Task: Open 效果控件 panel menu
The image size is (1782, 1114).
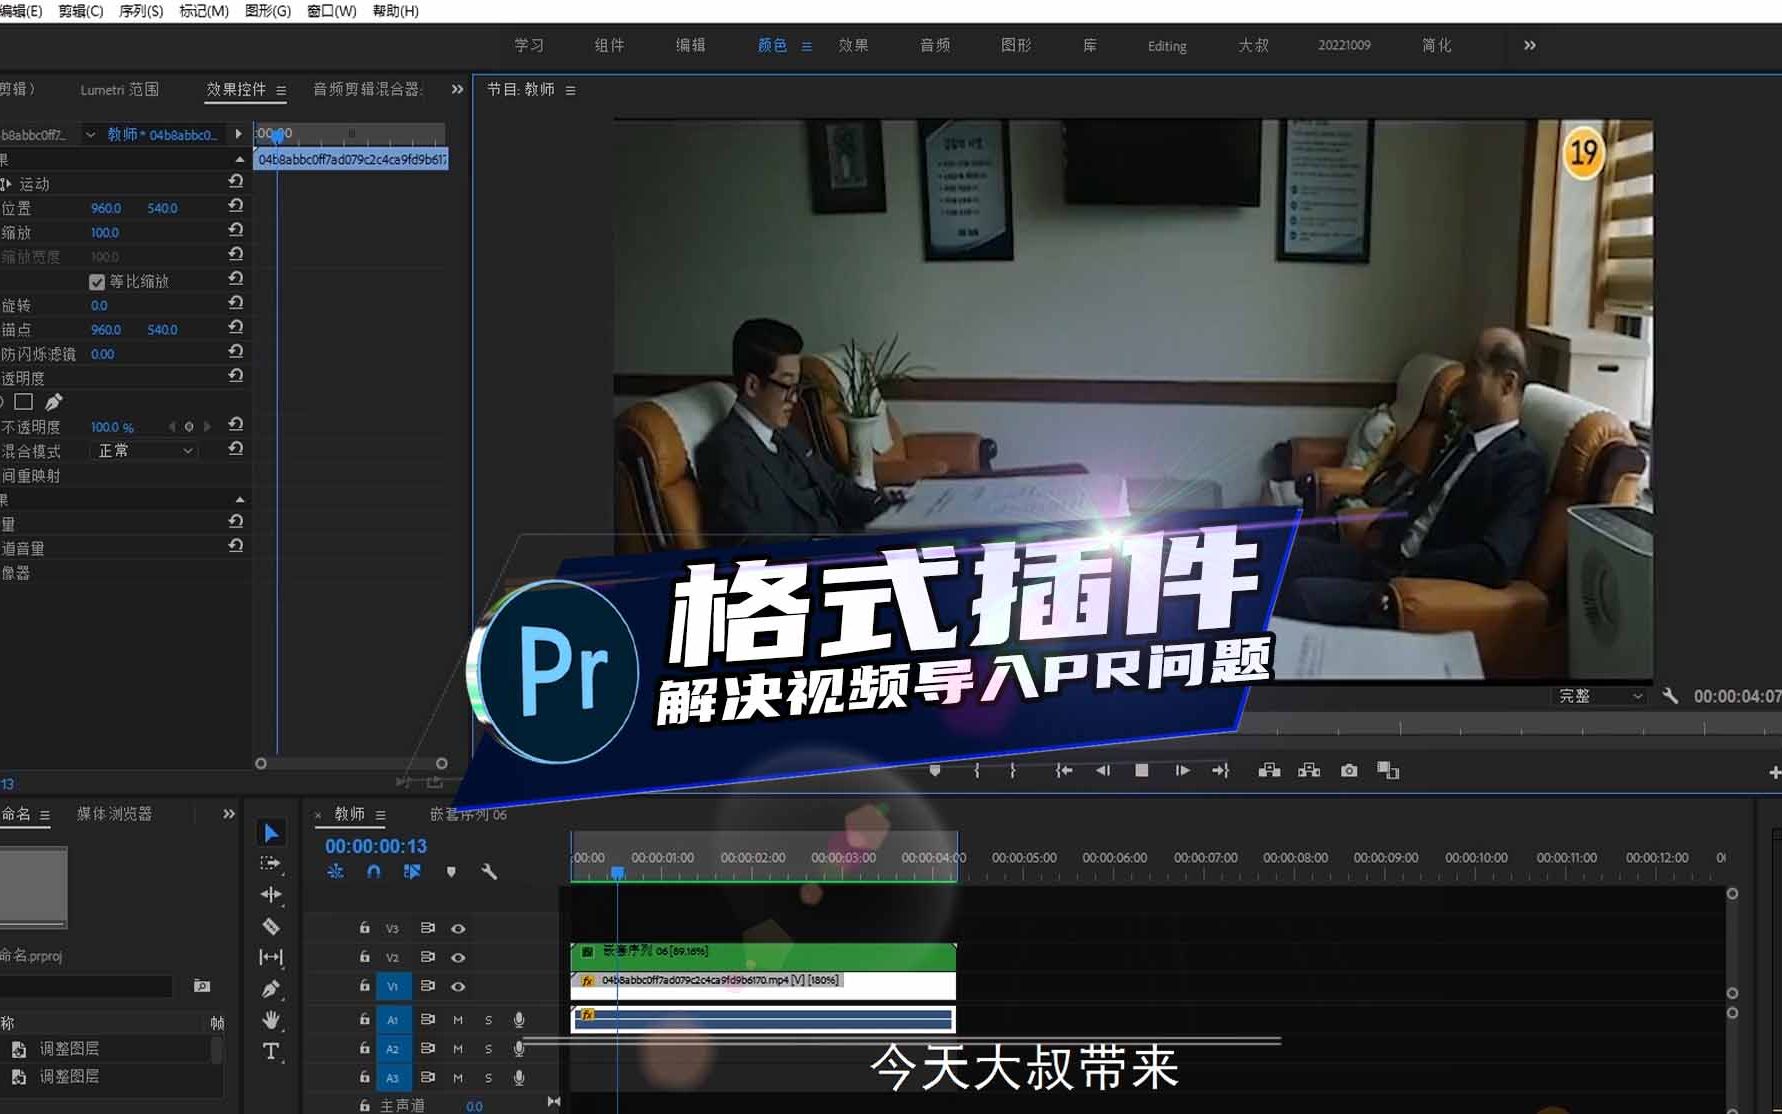Action: click(x=281, y=90)
